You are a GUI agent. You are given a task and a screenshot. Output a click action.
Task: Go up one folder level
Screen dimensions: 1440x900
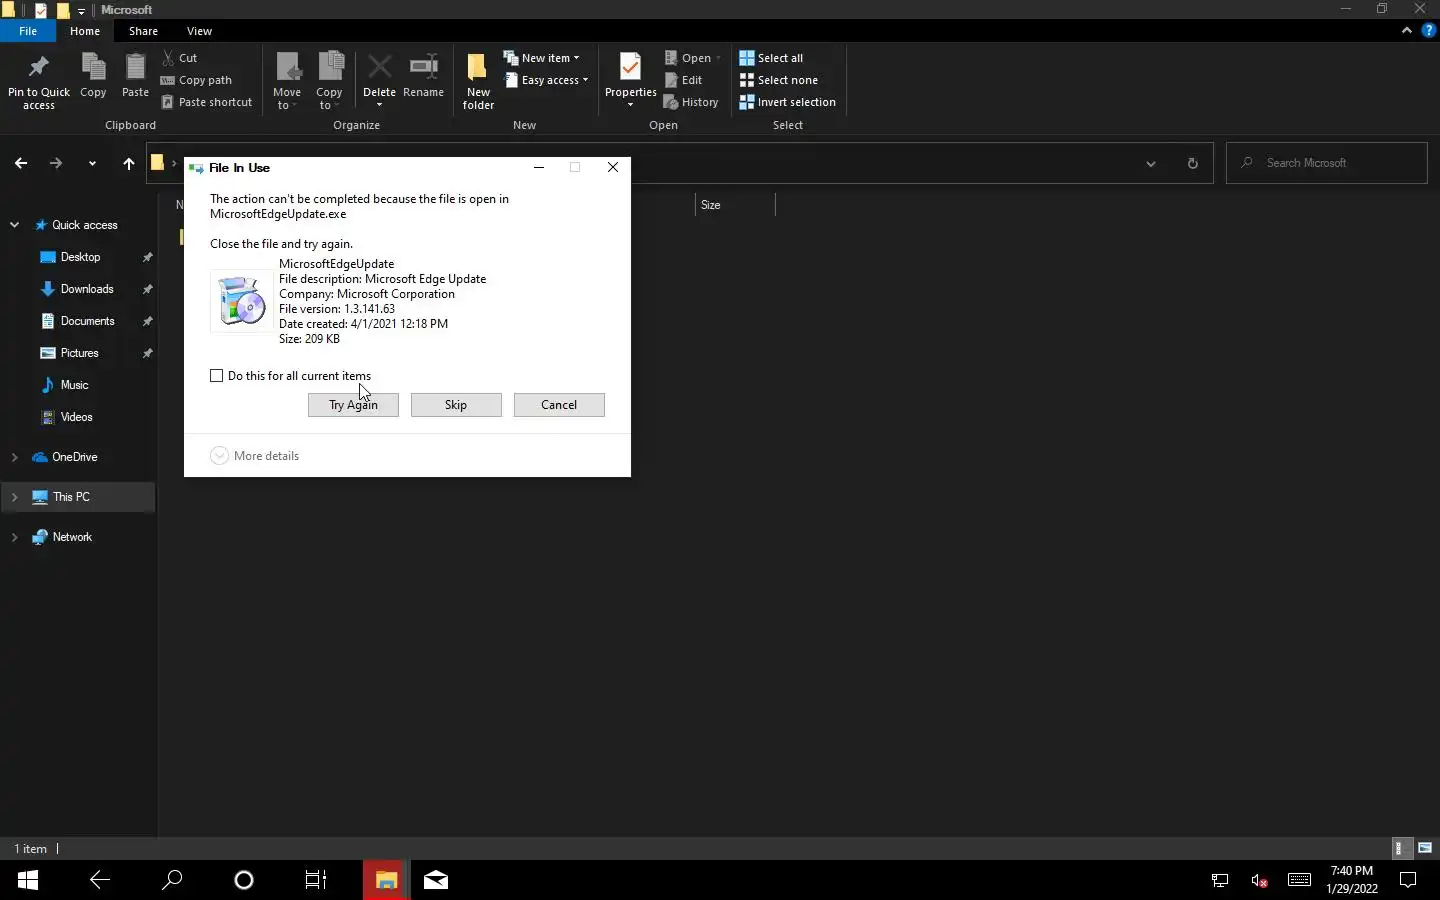tap(128, 163)
